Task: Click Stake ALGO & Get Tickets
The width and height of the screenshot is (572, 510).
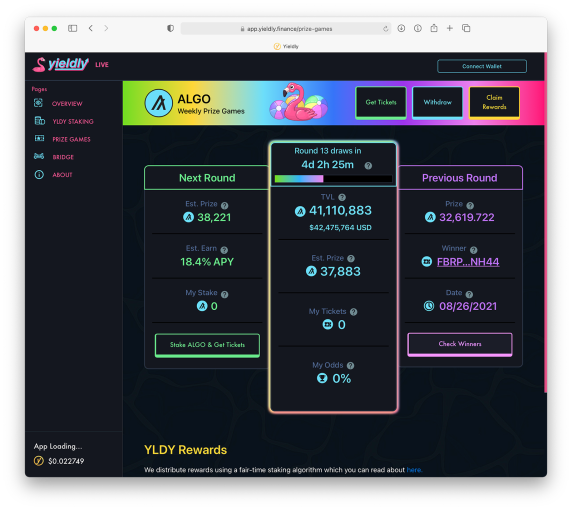Action: point(207,345)
